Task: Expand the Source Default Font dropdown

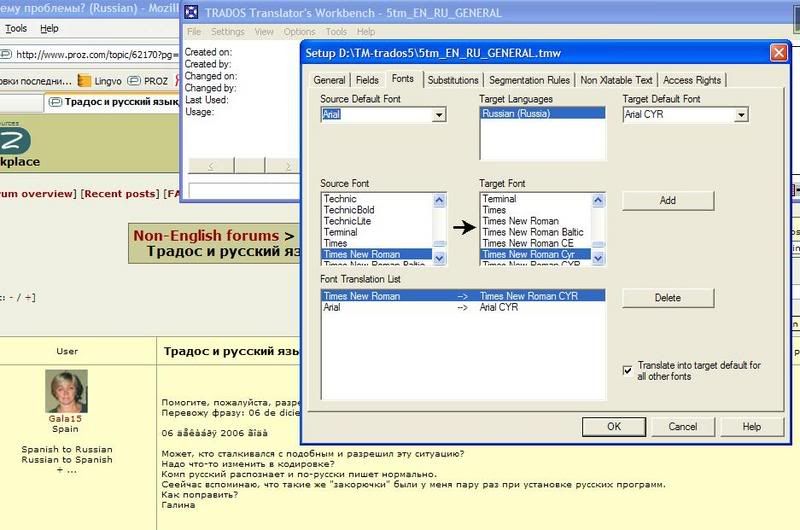Action: tap(439, 115)
